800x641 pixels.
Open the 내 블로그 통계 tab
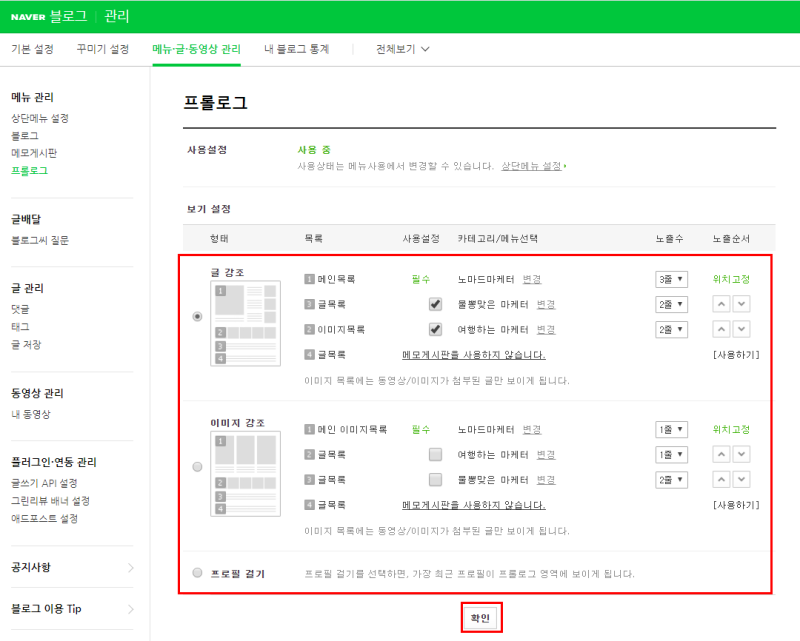296,49
